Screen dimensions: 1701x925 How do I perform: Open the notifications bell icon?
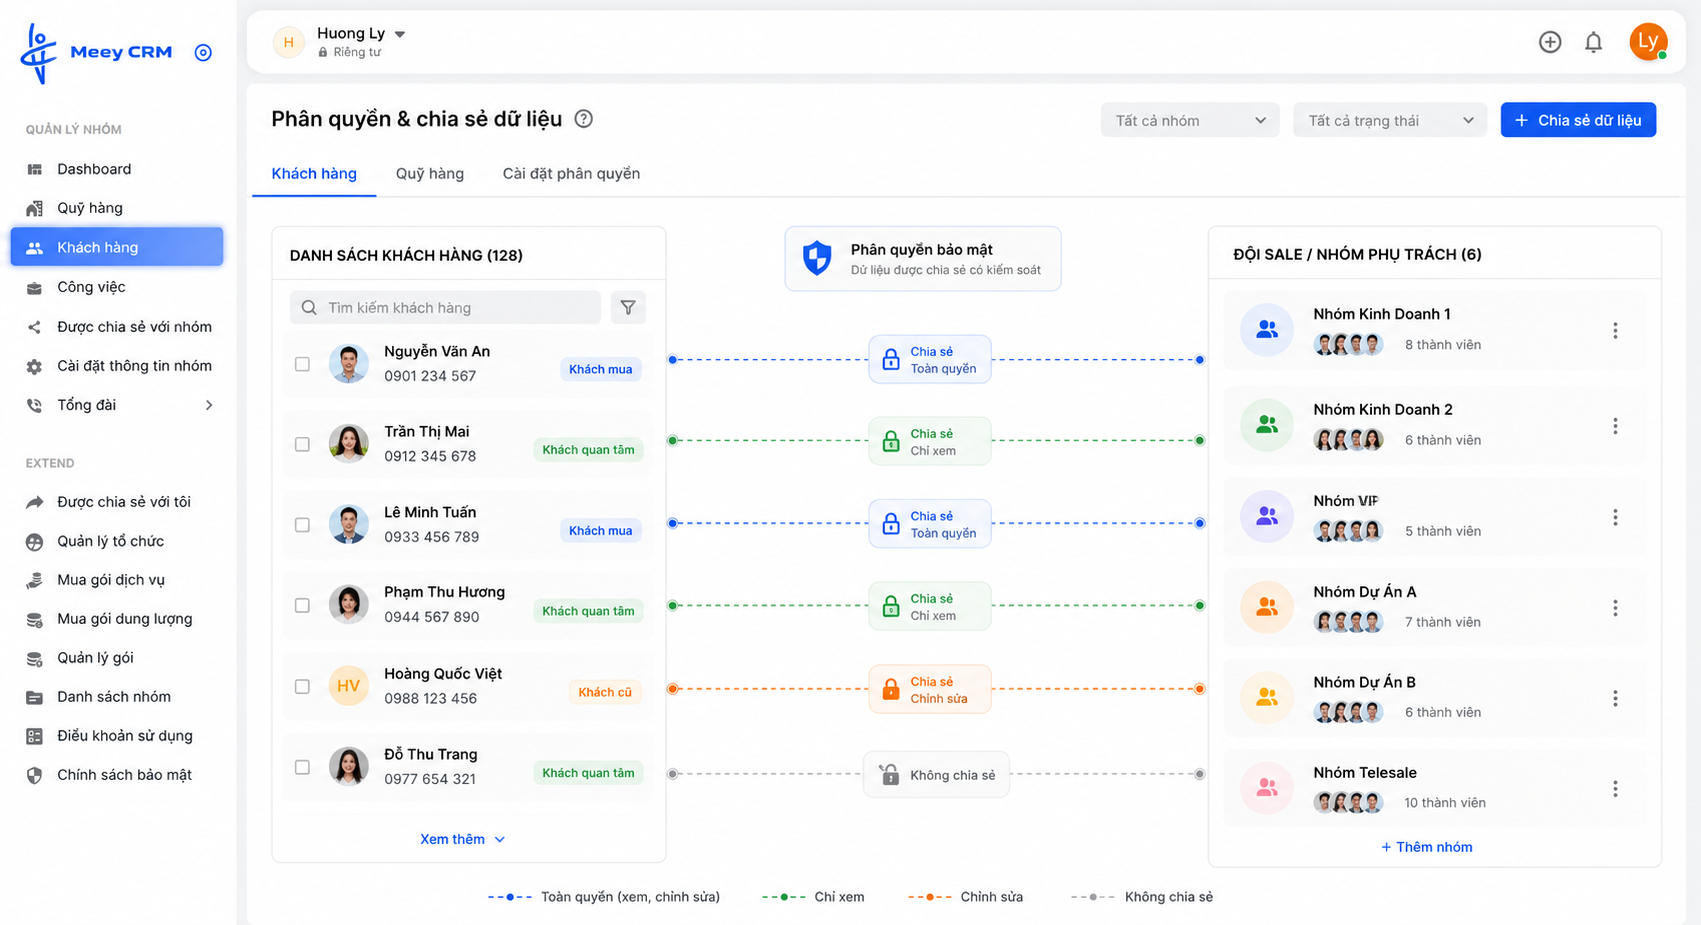click(1593, 42)
